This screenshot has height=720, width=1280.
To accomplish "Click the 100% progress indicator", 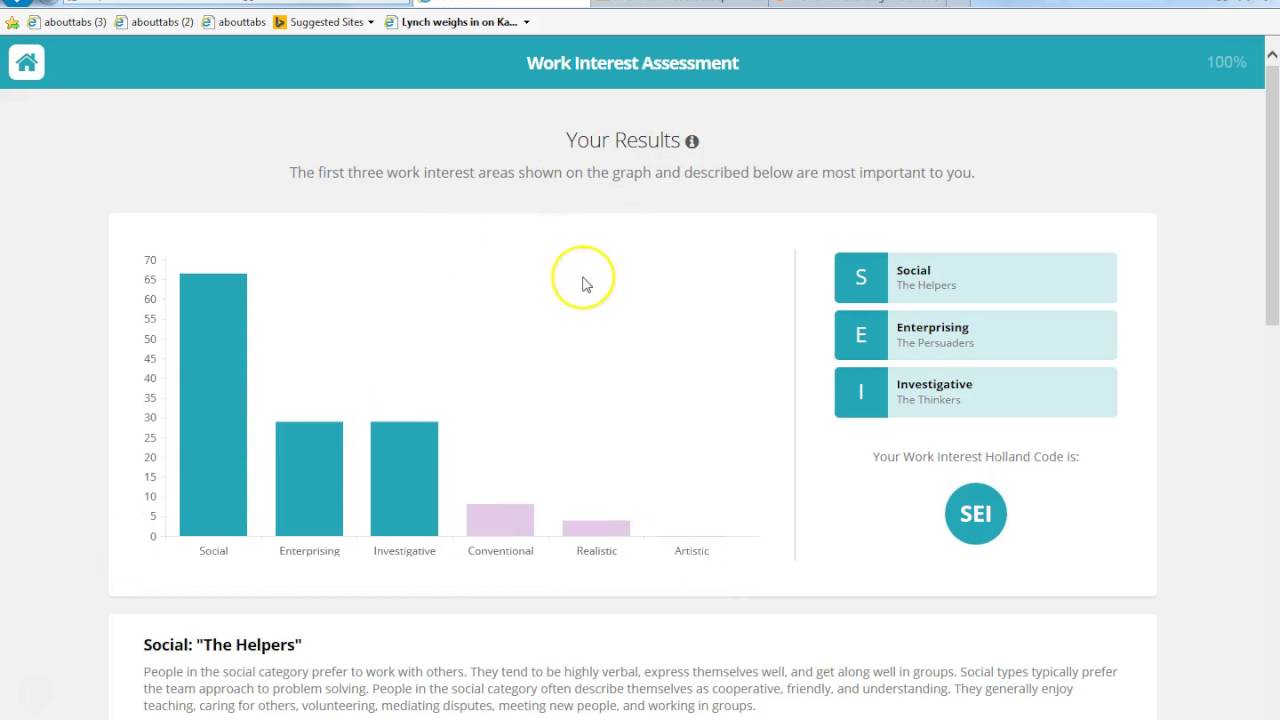I will click(x=1226, y=62).
